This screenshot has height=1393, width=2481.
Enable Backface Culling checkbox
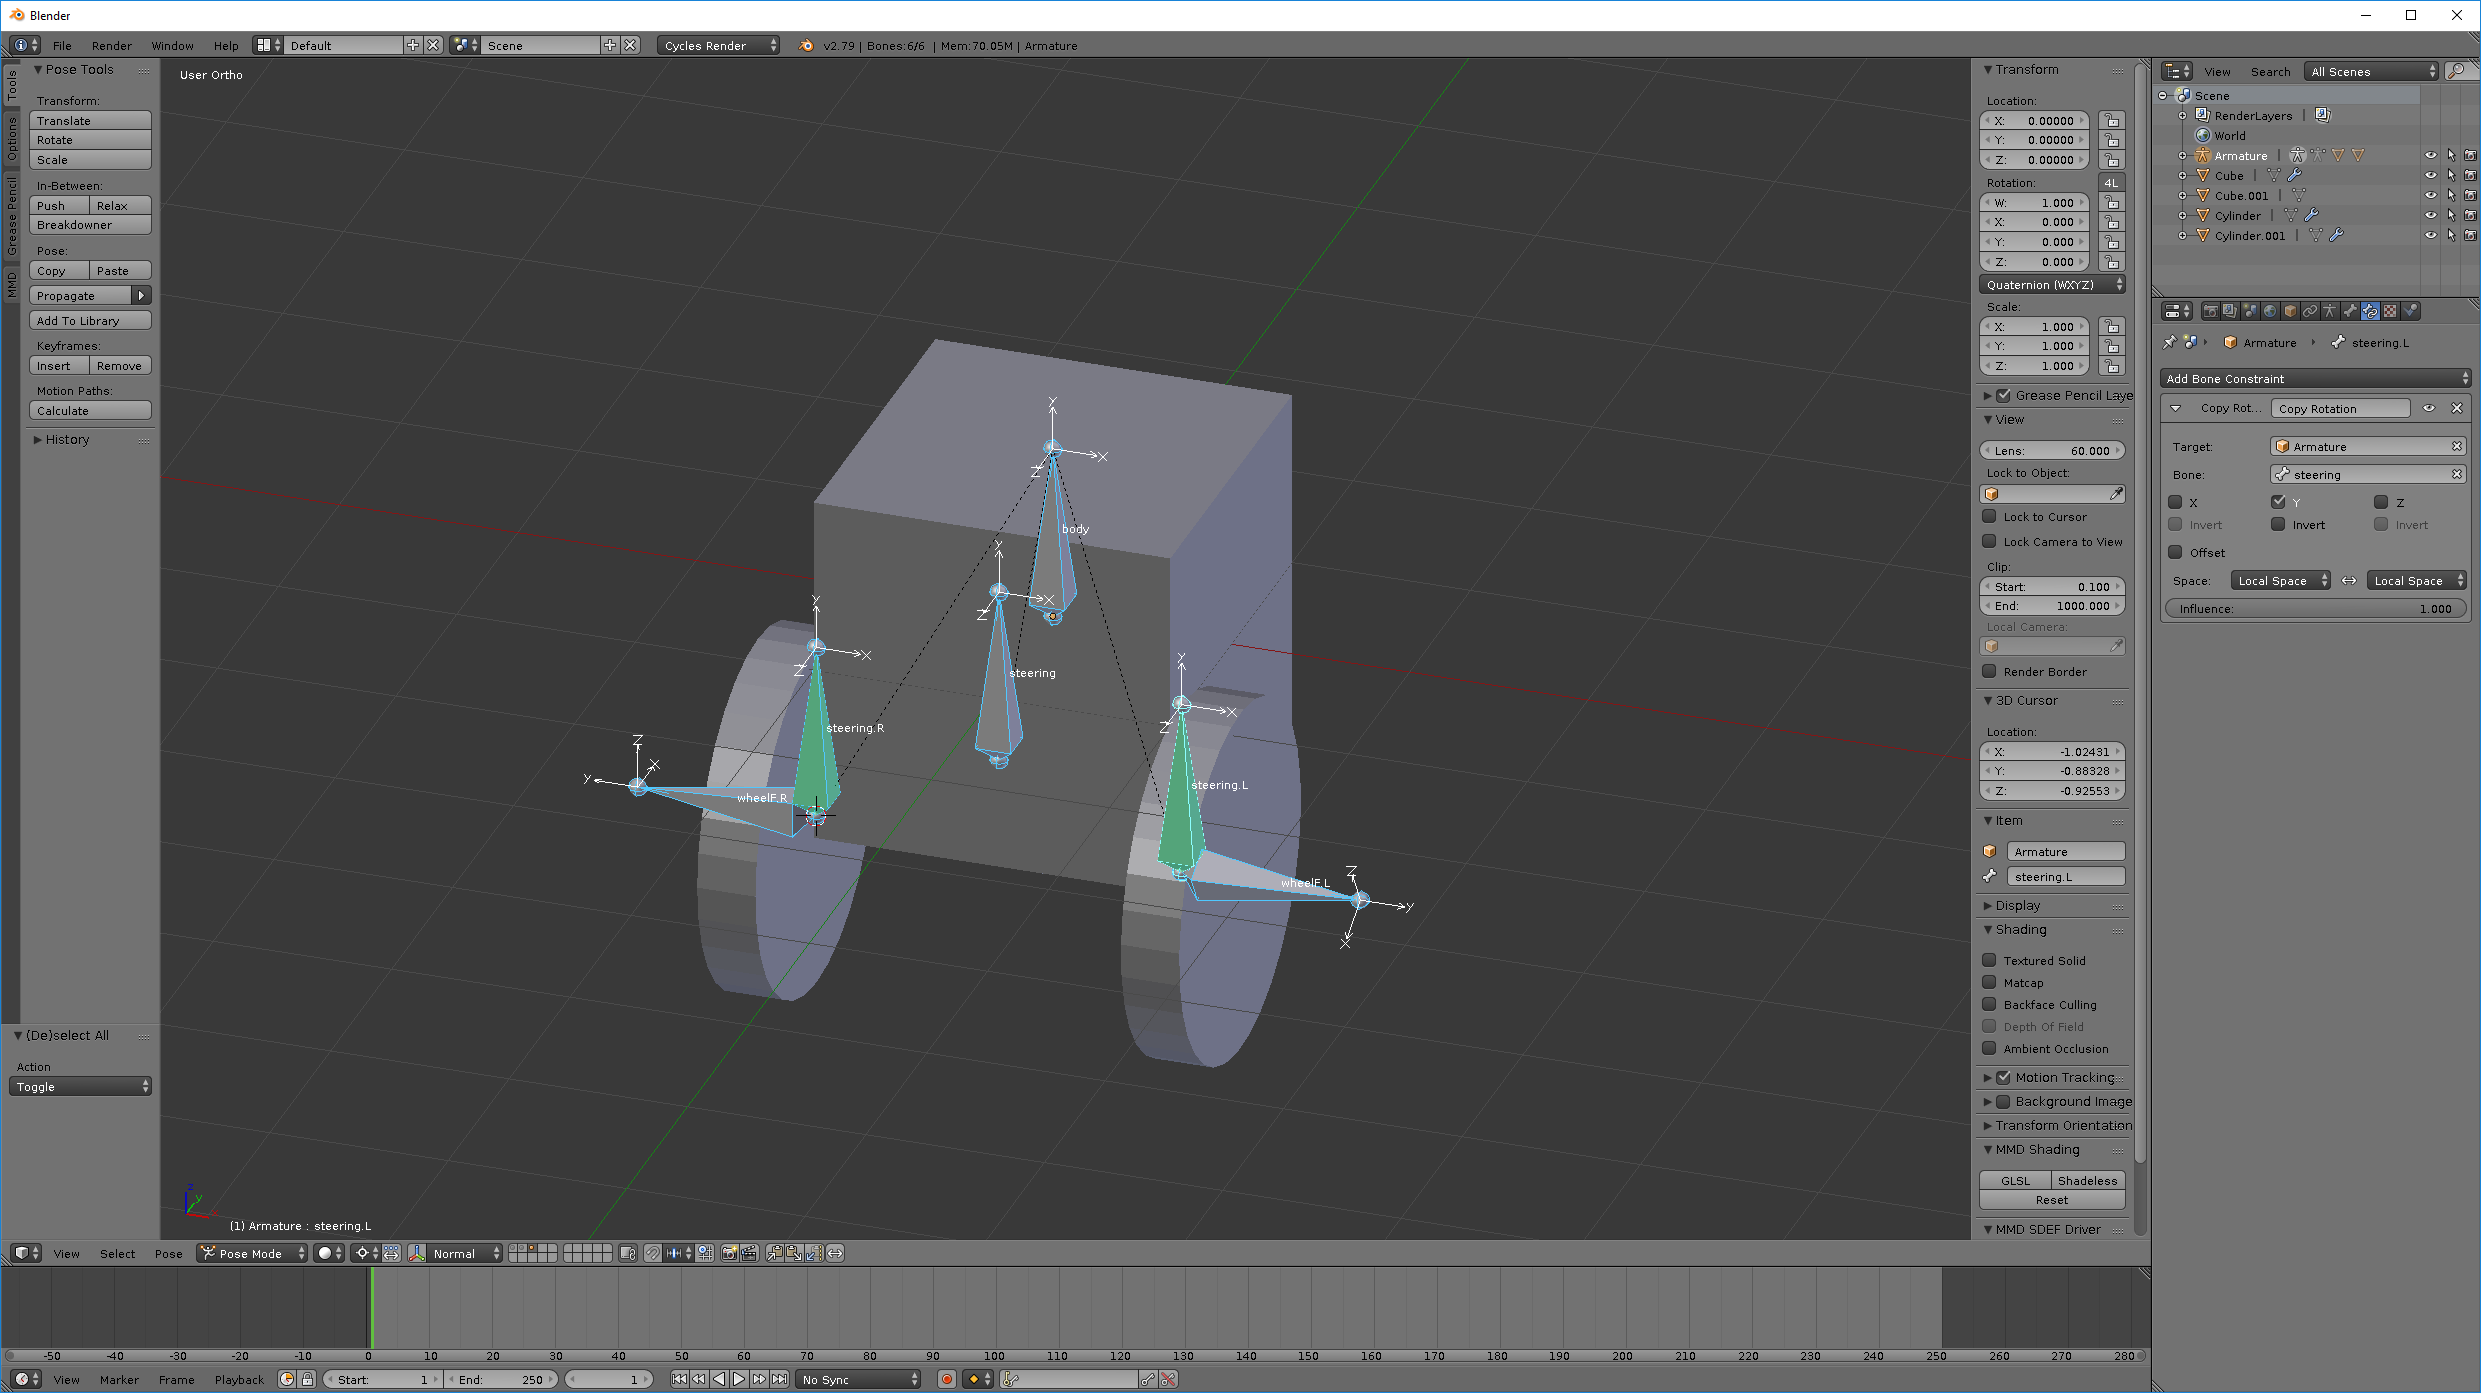(x=1990, y=1004)
